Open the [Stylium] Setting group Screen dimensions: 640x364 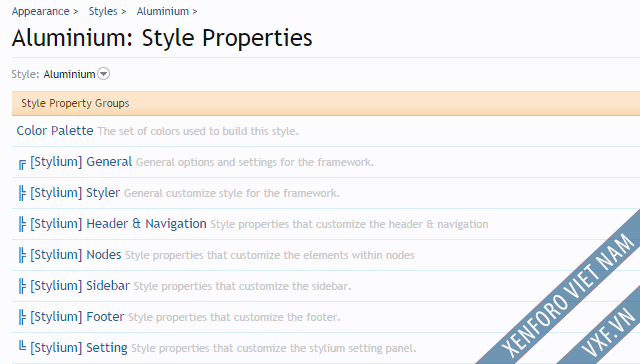(x=79, y=348)
